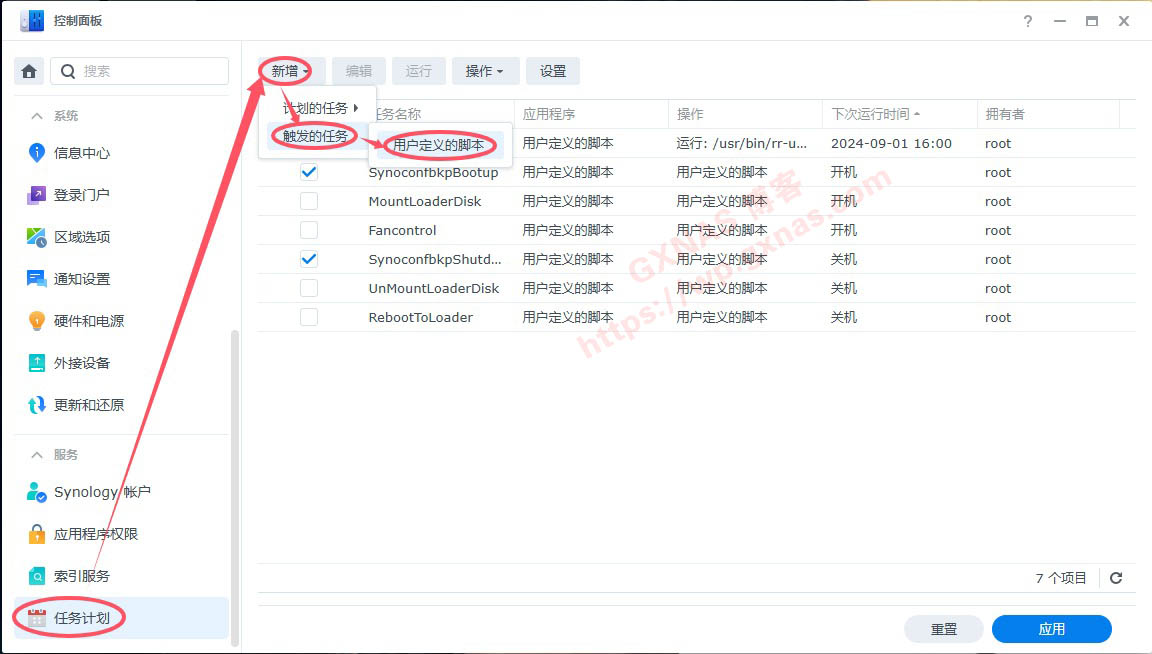Screen dimensions: 1152x654
Task: Choose 用户定义的脚本 submenu item
Action: point(439,145)
